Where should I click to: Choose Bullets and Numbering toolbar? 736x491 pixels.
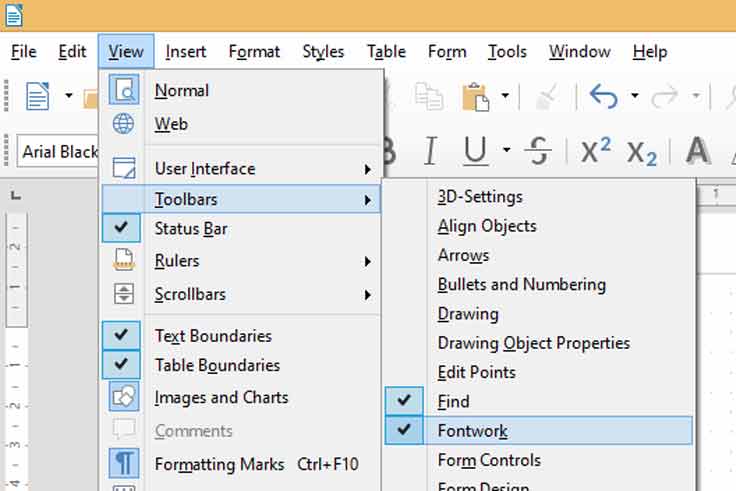(x=521, y=284)
